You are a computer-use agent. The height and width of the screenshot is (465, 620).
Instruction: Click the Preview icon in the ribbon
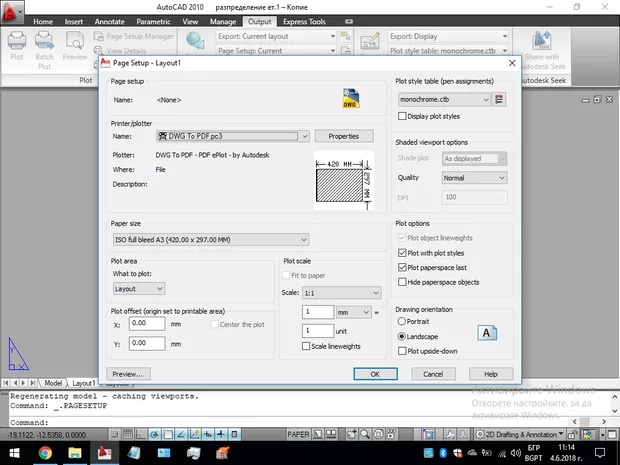pyautogui.click(x=75, y=45)
